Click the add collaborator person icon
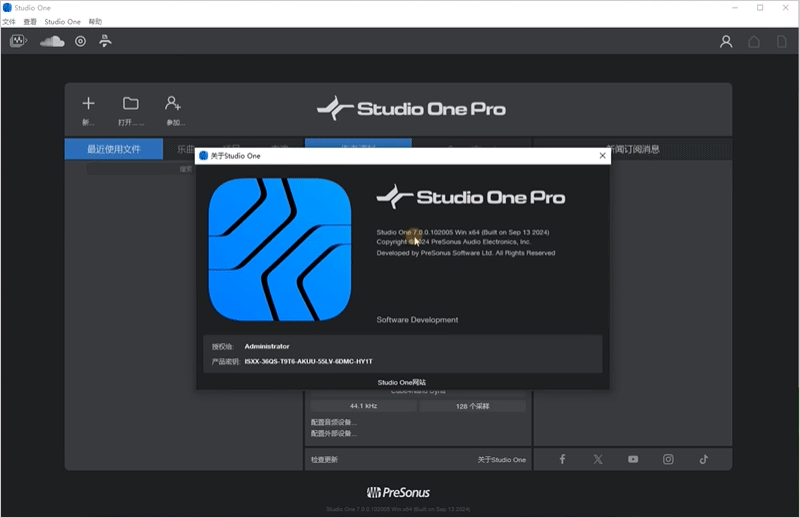 click(173, 104)
